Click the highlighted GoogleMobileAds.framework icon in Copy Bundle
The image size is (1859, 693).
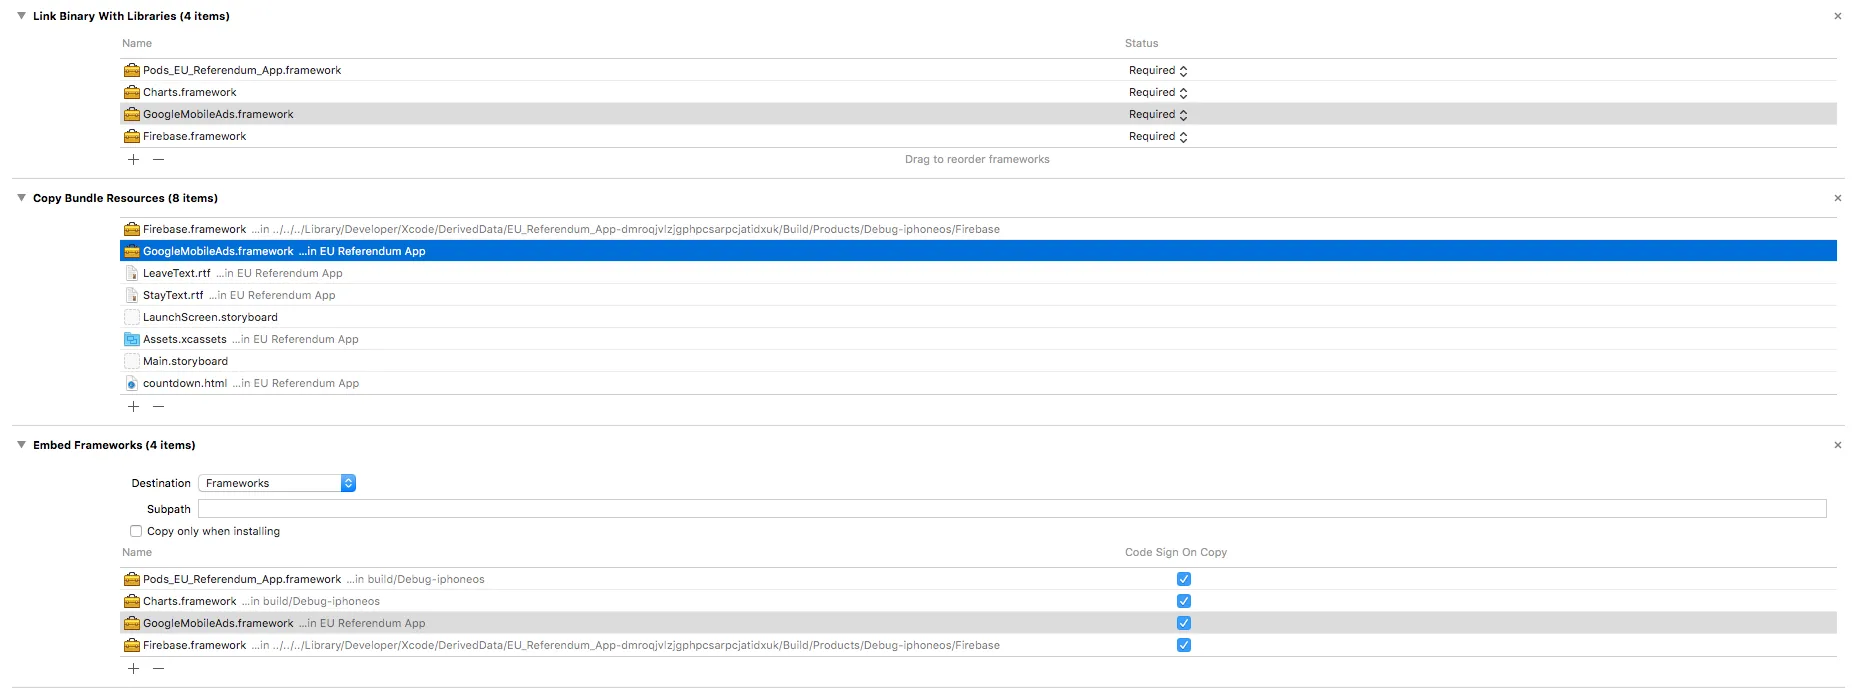click(x=131, y=251)
